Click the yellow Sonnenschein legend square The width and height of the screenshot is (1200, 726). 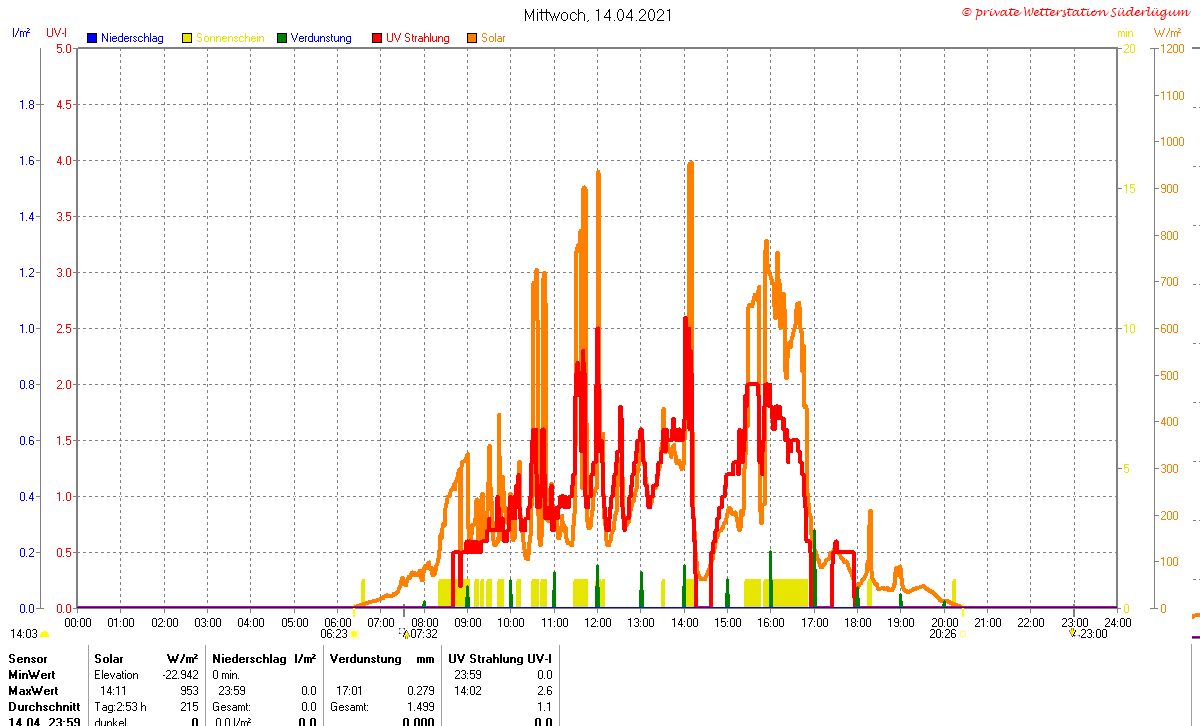187,38
